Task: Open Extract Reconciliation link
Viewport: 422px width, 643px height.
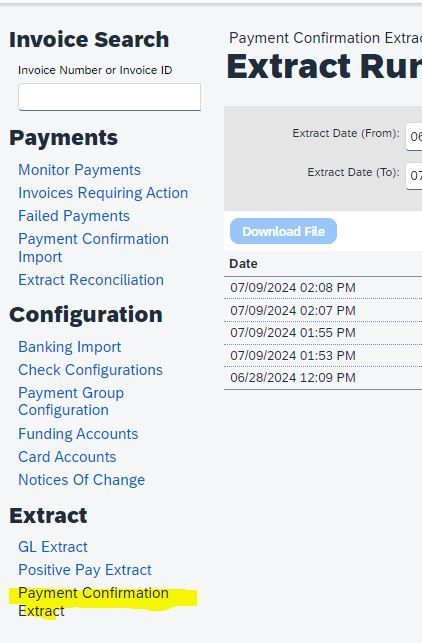Action: point(91,280)
